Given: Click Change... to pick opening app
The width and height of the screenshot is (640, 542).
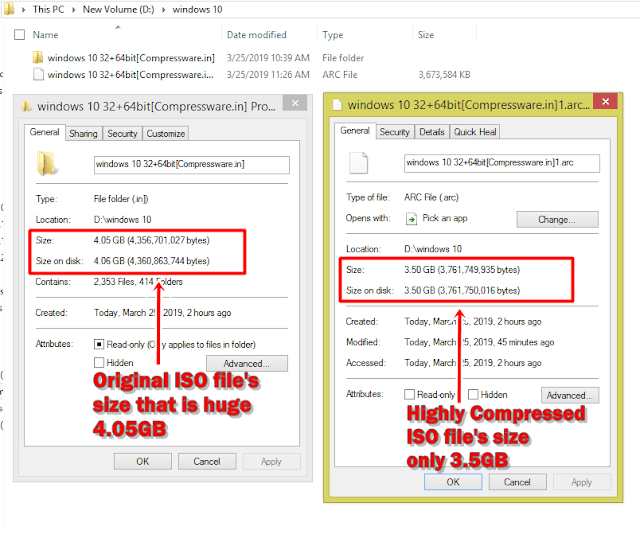Looking at the screenshot, I should tap(558, 220).
